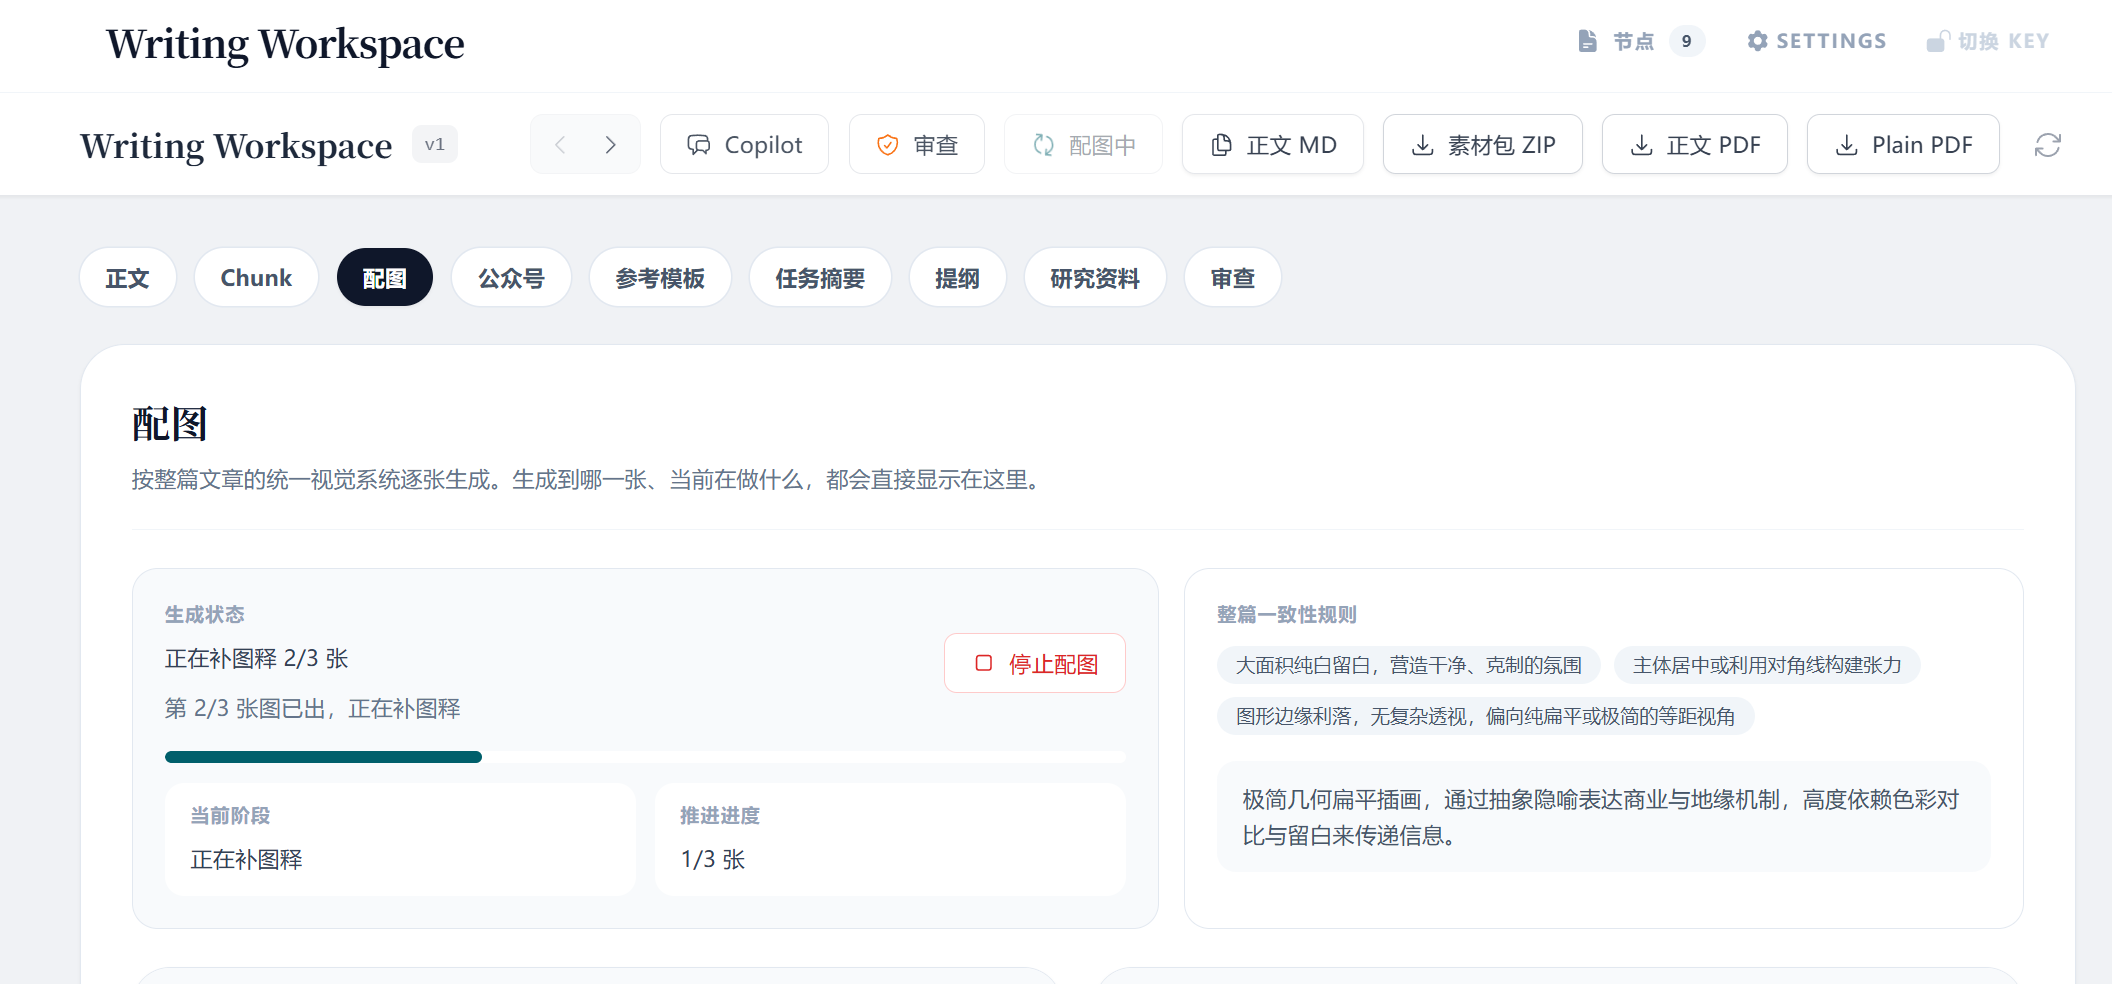The width and height of the screenshot is (2112, 984).
Task: Click the 节点 document icon
Action: pyautogui.click(x=1587, y=41)
